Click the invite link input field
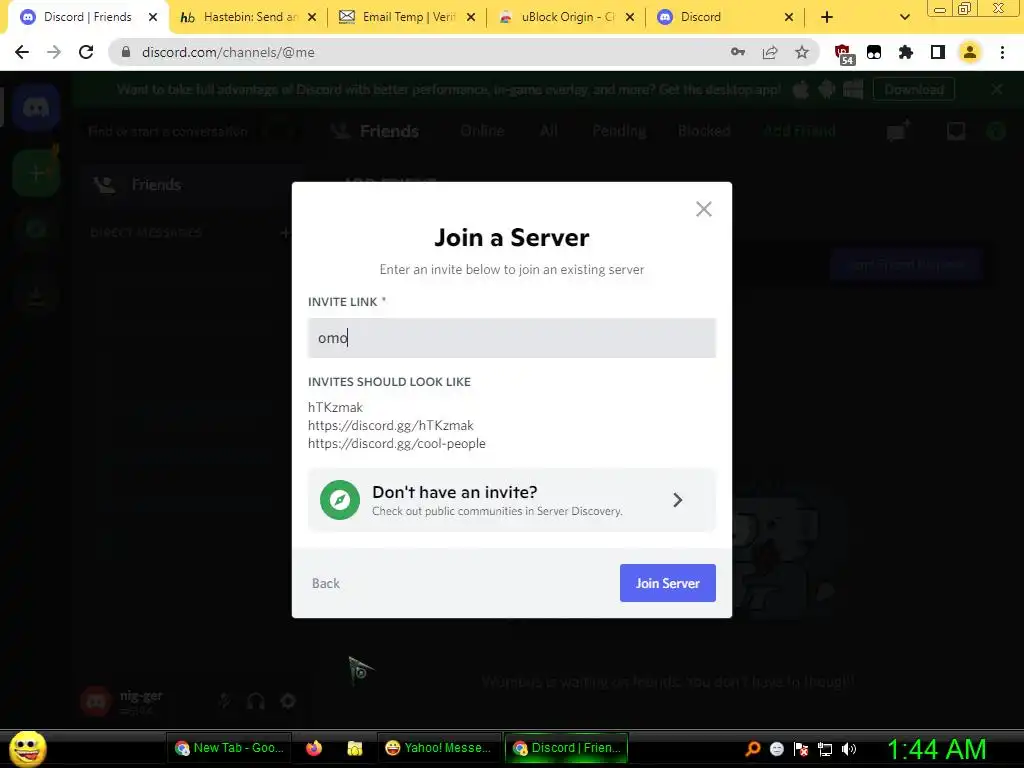 [511, 338]
